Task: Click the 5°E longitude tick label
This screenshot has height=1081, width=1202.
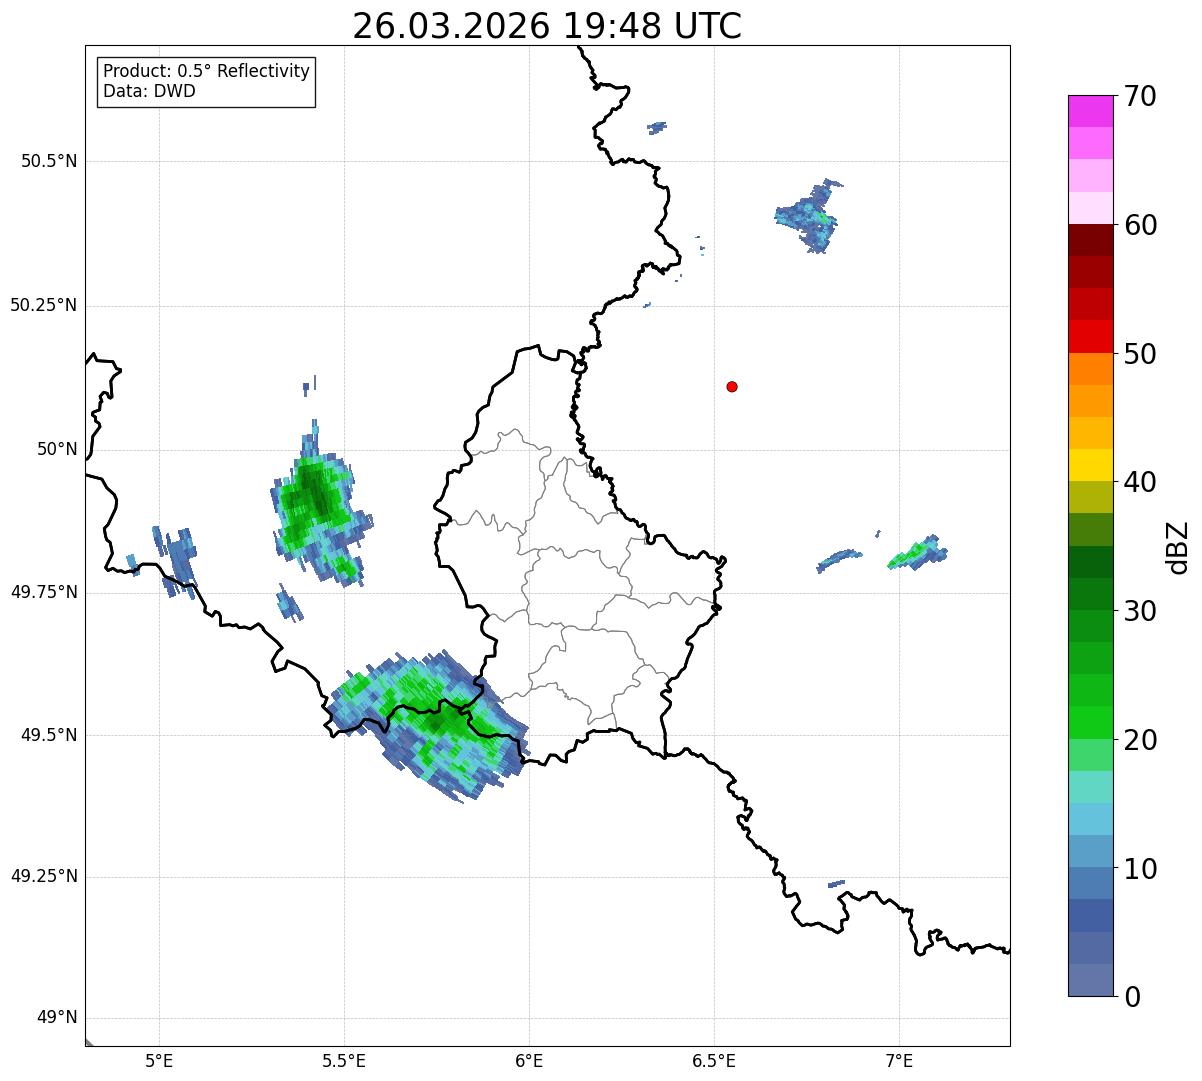Action: click(x=159, y=1060)
